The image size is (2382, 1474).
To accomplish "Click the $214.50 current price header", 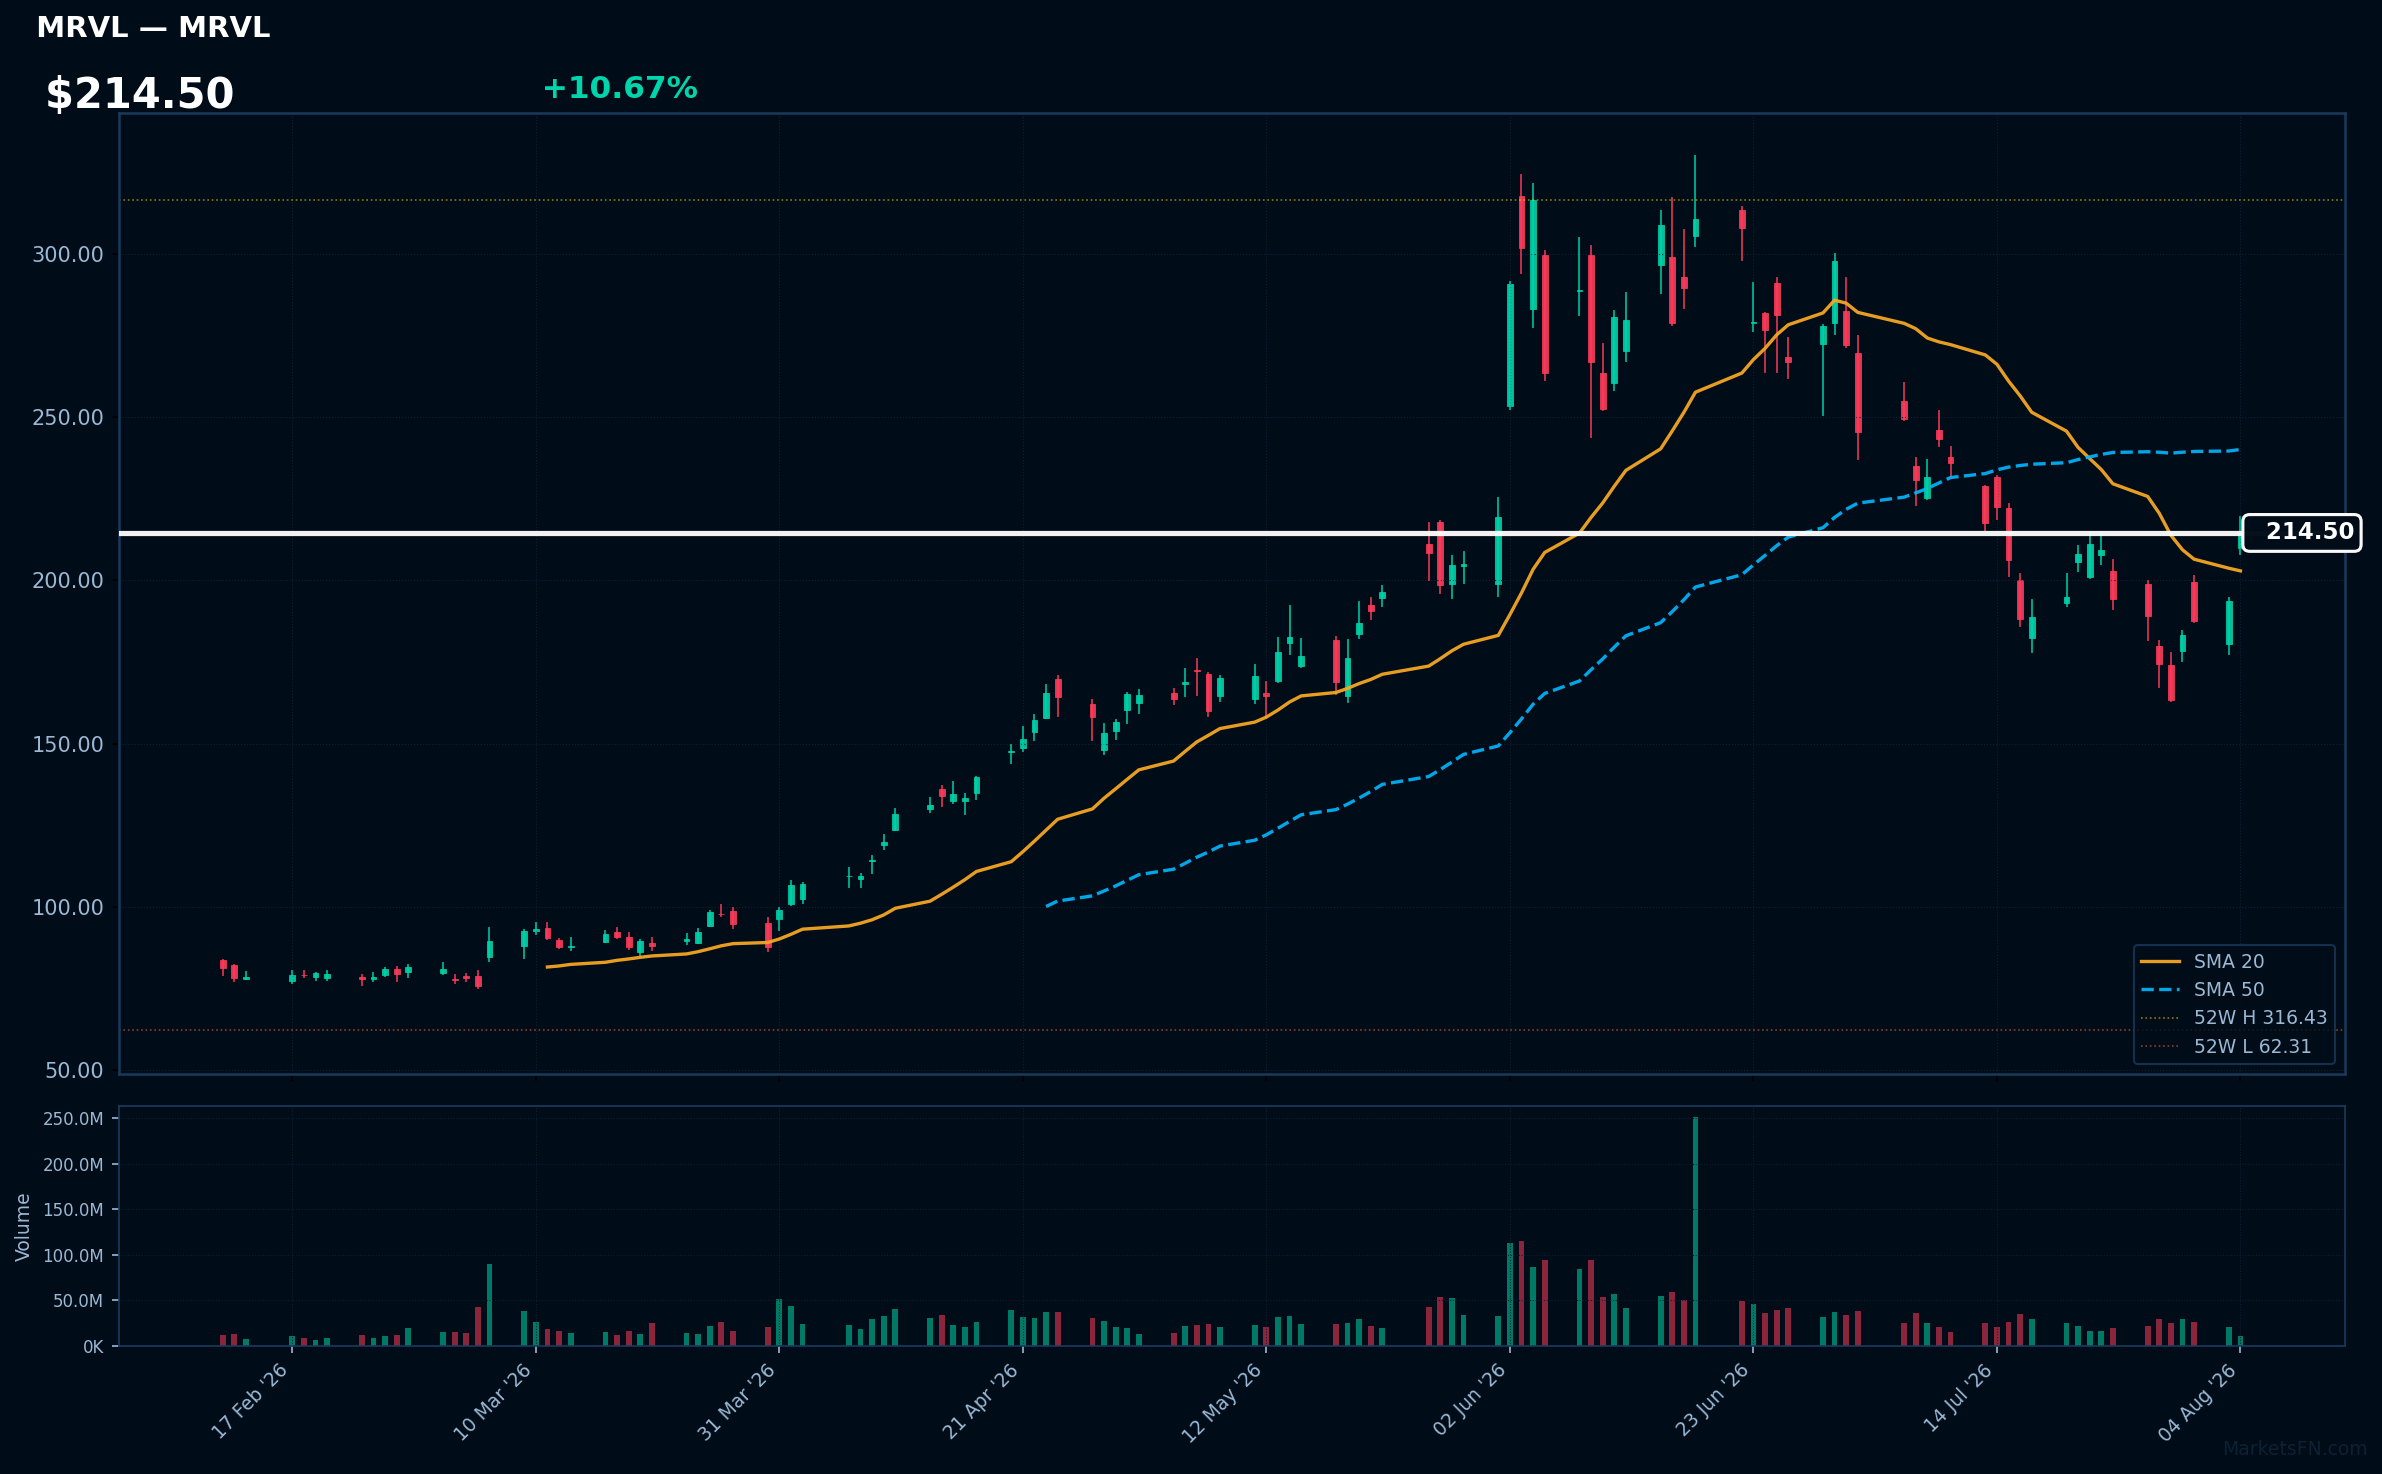I will pyautogui.click(x=139, y=94).
